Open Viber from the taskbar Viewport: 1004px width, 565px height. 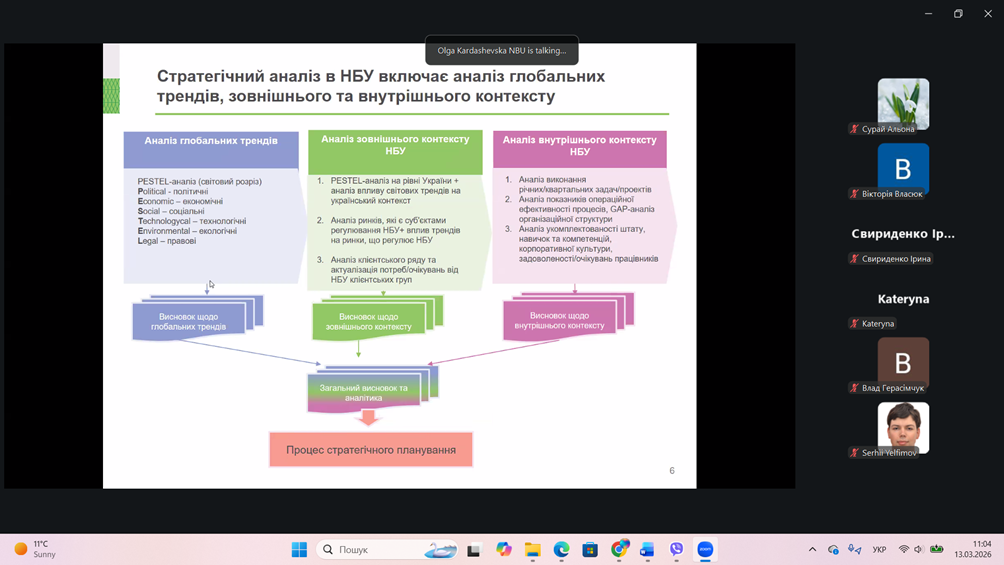tap(677, 549)
